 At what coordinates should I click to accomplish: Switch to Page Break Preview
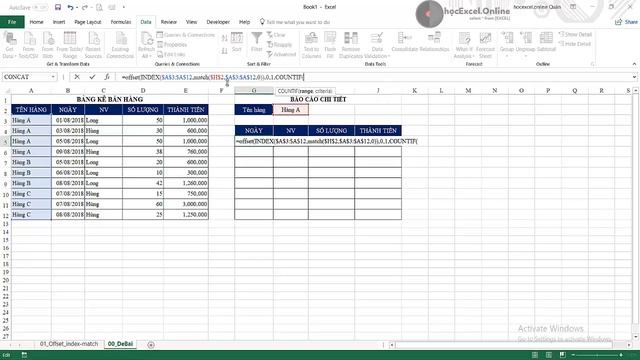tap(562, 355)
